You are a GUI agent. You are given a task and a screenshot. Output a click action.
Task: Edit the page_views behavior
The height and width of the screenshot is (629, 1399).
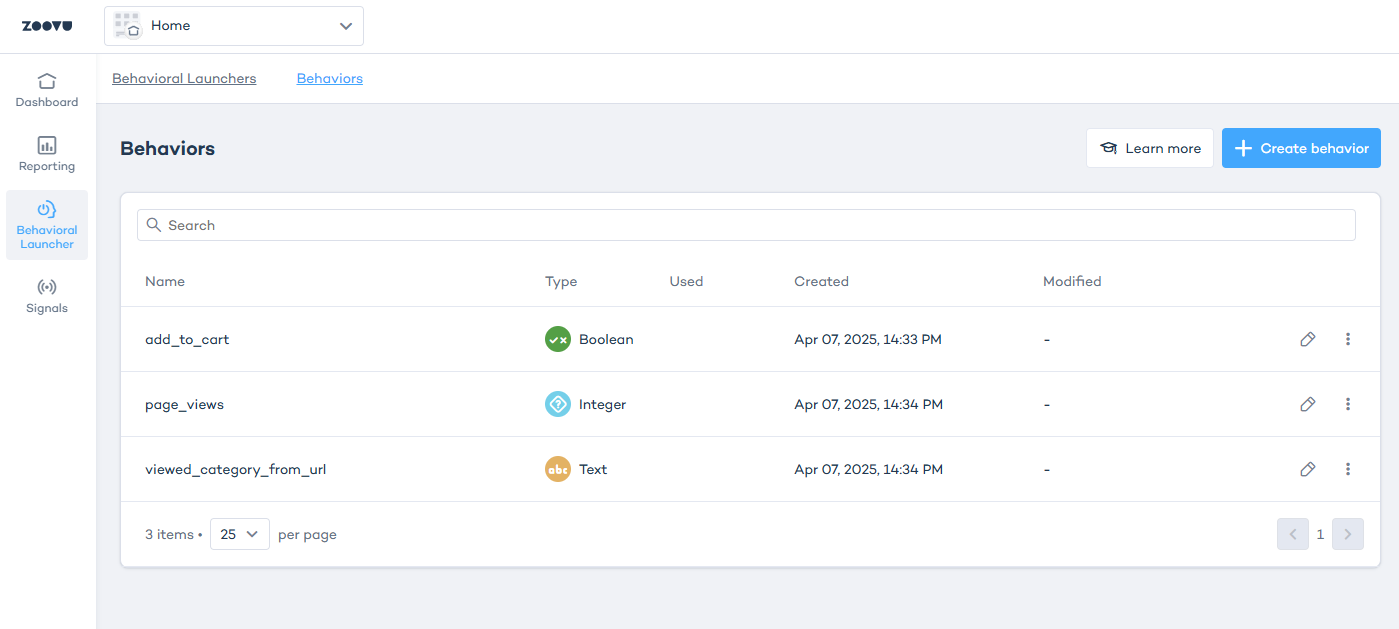[x=1307, y=404]
